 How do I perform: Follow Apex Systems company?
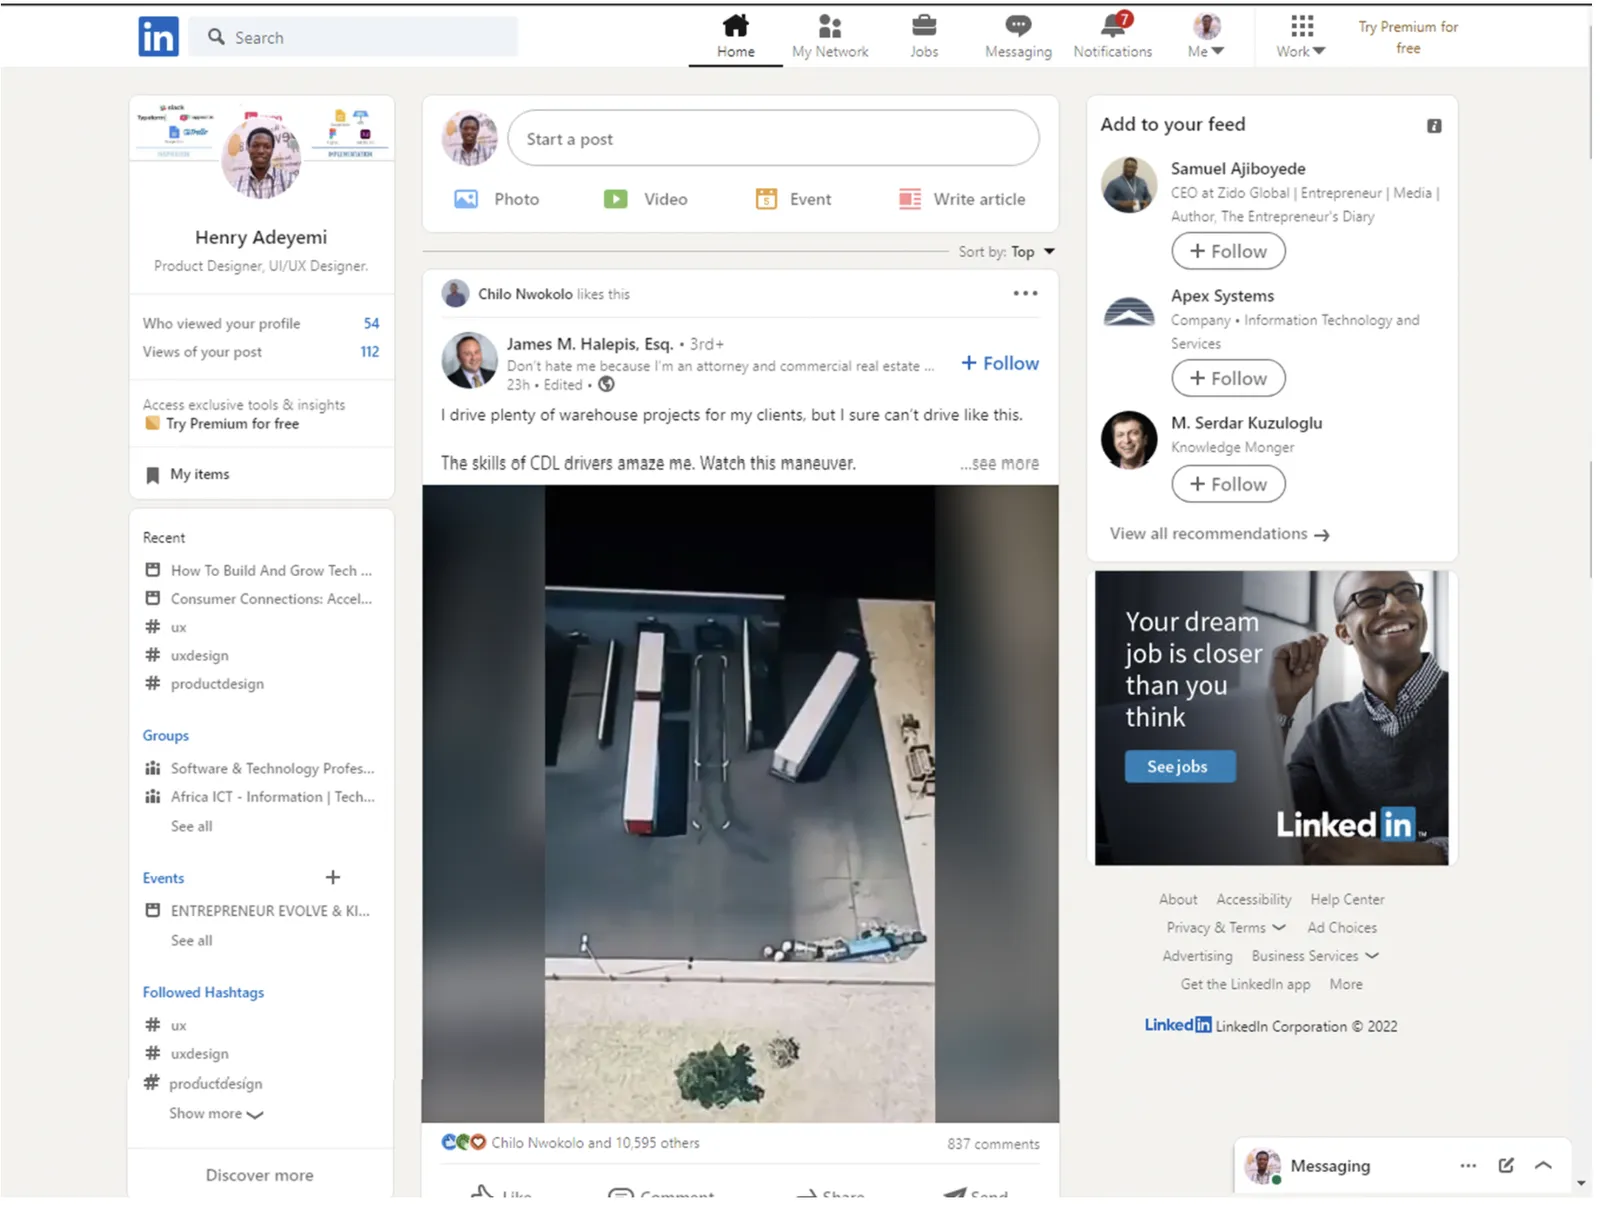pyautogui.click(x=1228, y=378)
